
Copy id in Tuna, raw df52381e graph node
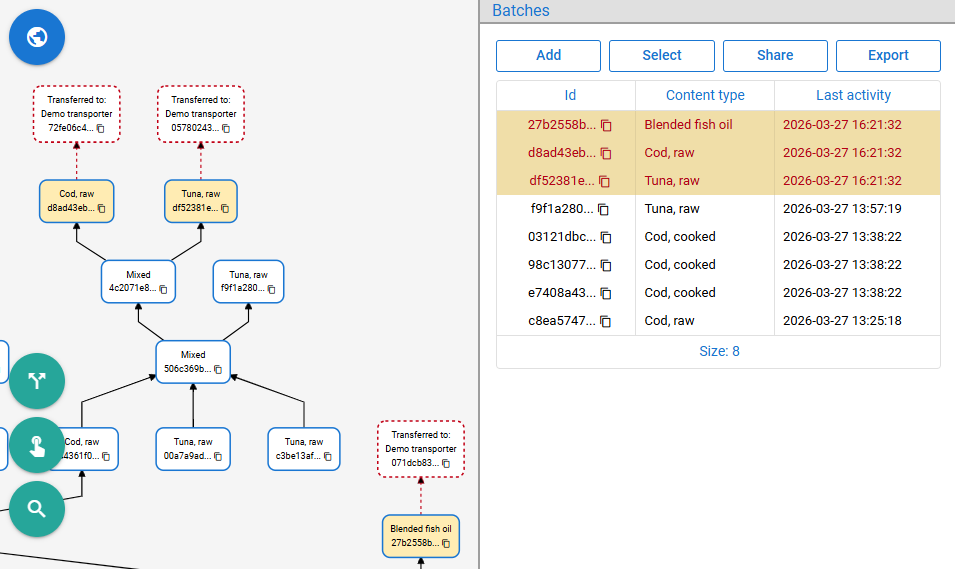tap(225, 208)
